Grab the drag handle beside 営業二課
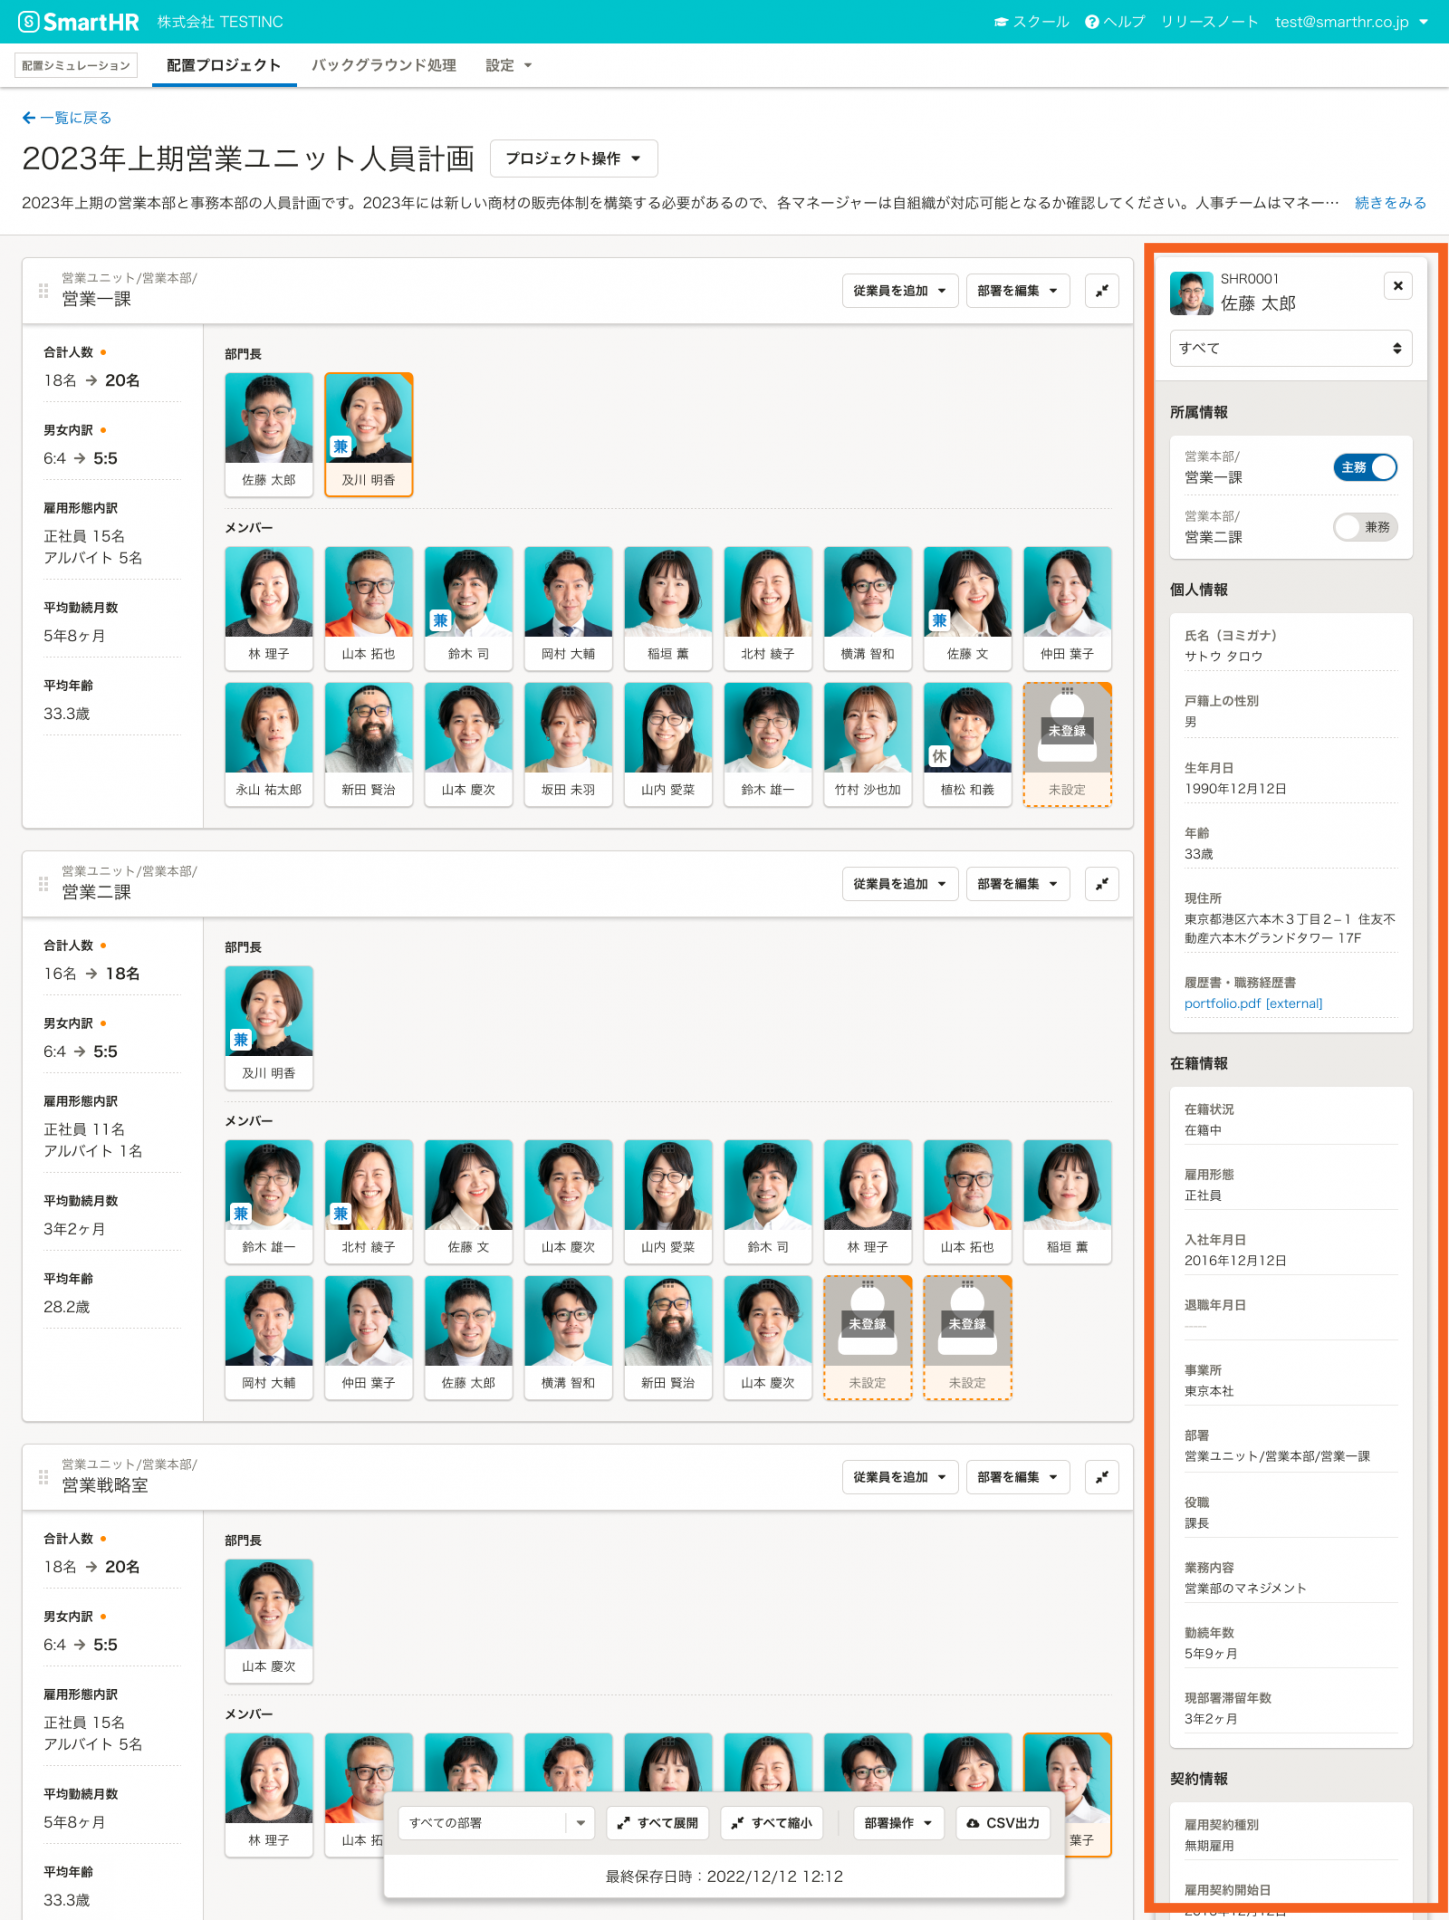 (43, 884)
